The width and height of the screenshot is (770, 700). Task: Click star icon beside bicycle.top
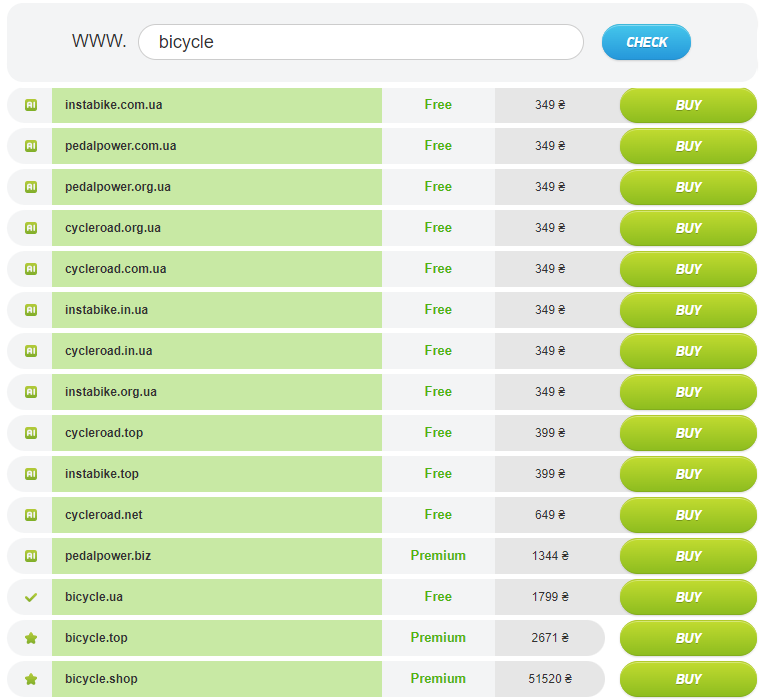[31, 638]
